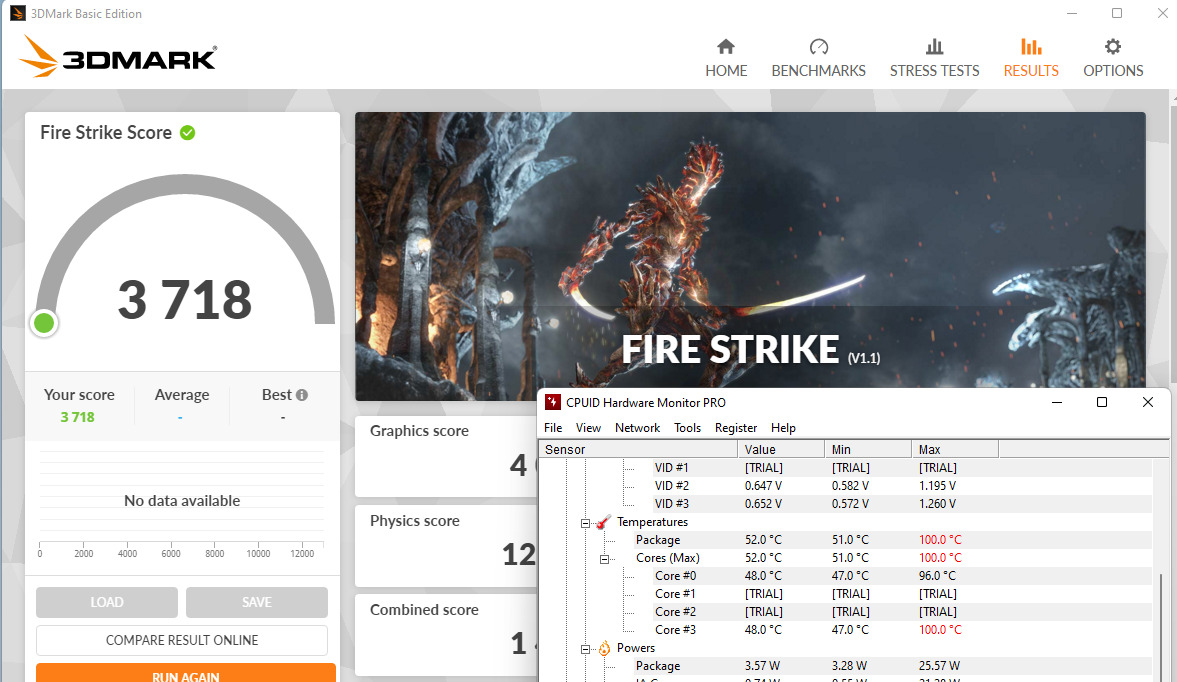Select the VID #1 row
This screenshot has width=1177, height=682.
(x=846, y=467)
